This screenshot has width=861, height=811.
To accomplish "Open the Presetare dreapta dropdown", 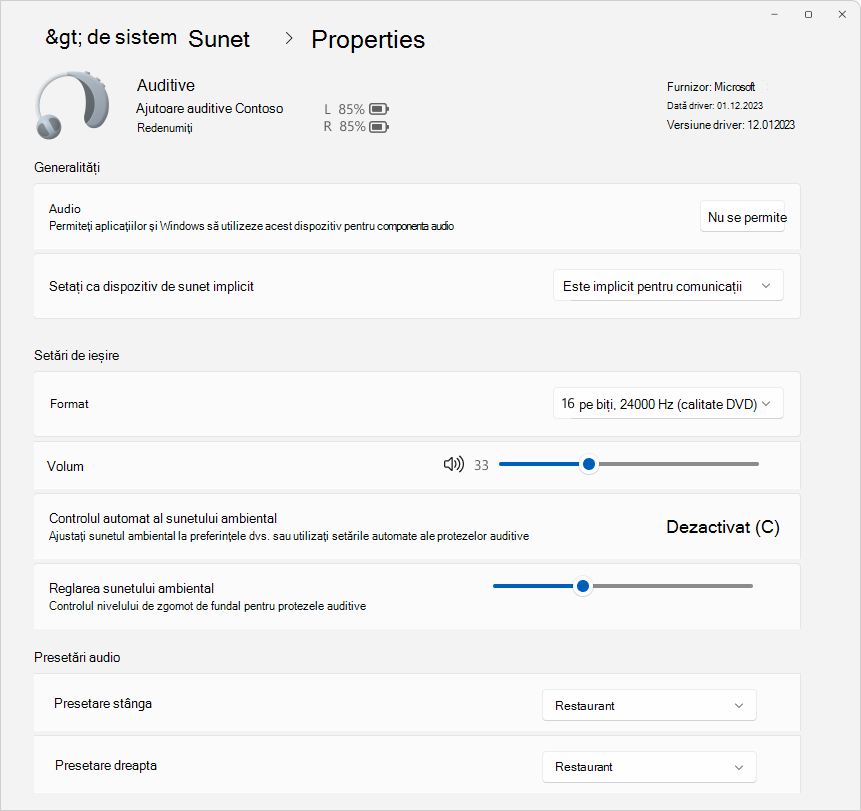I will point(649,767).
